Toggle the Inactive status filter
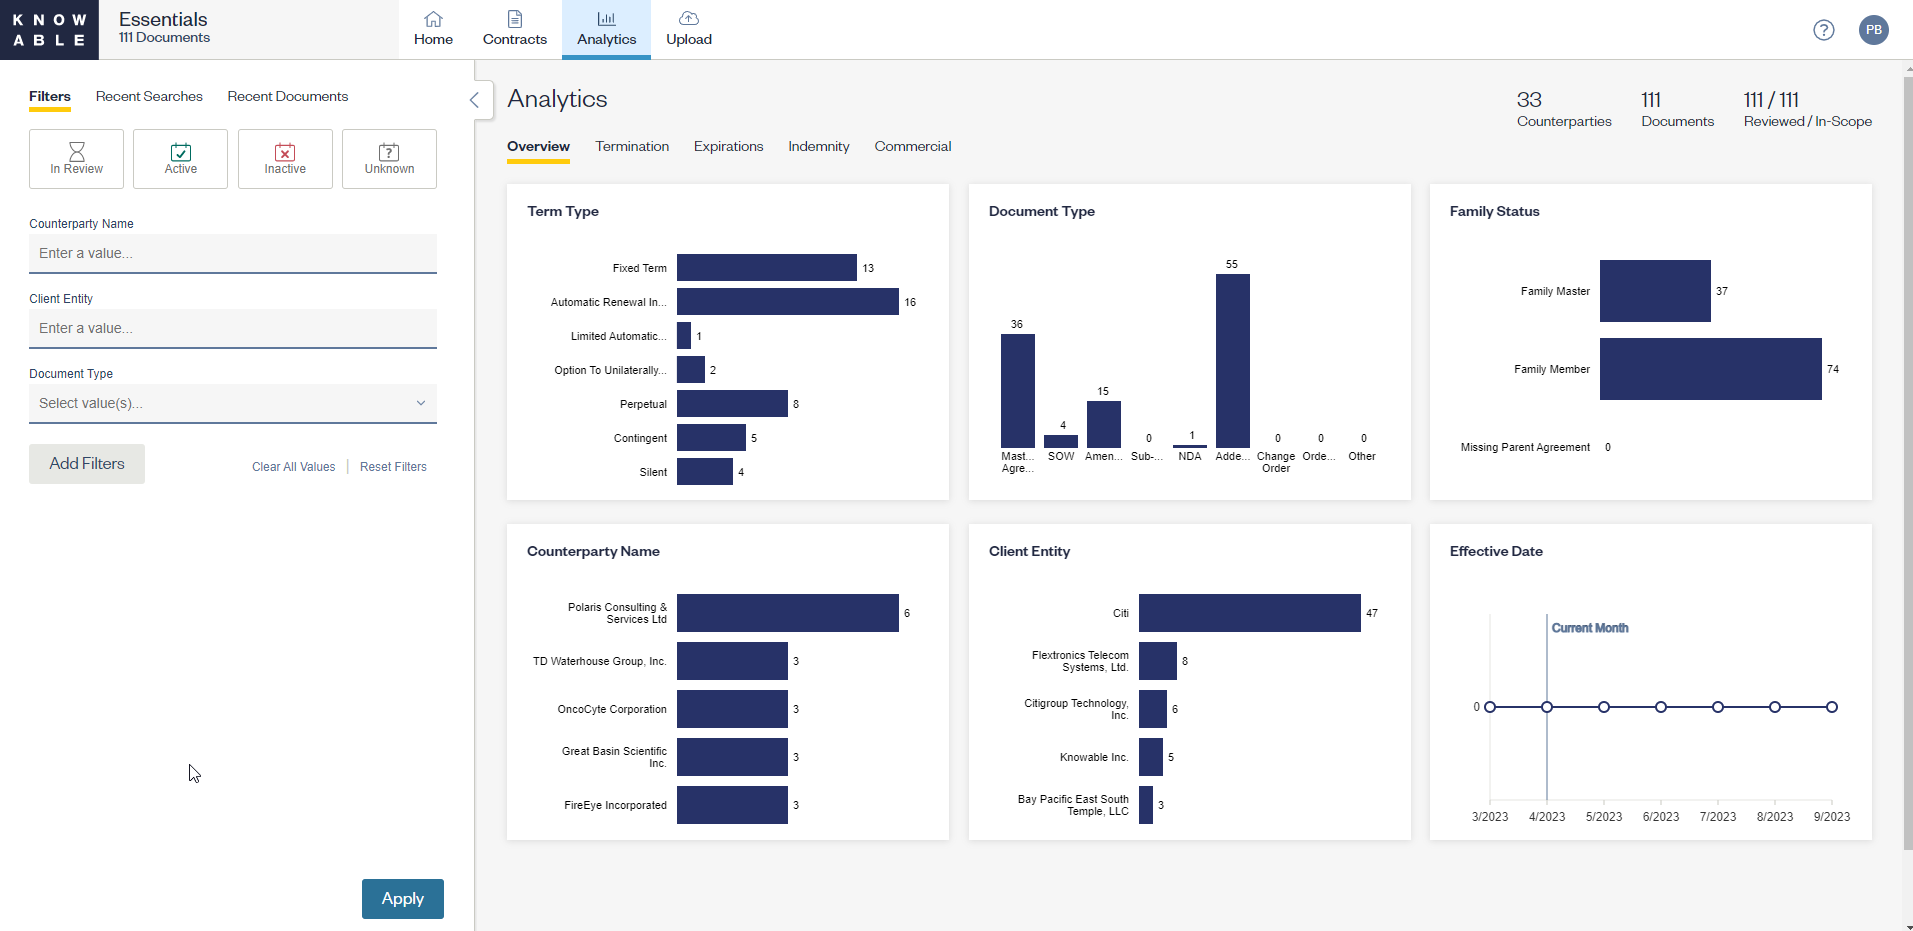1913x931 pixels. pyautogui.click(x=285, y=159)
